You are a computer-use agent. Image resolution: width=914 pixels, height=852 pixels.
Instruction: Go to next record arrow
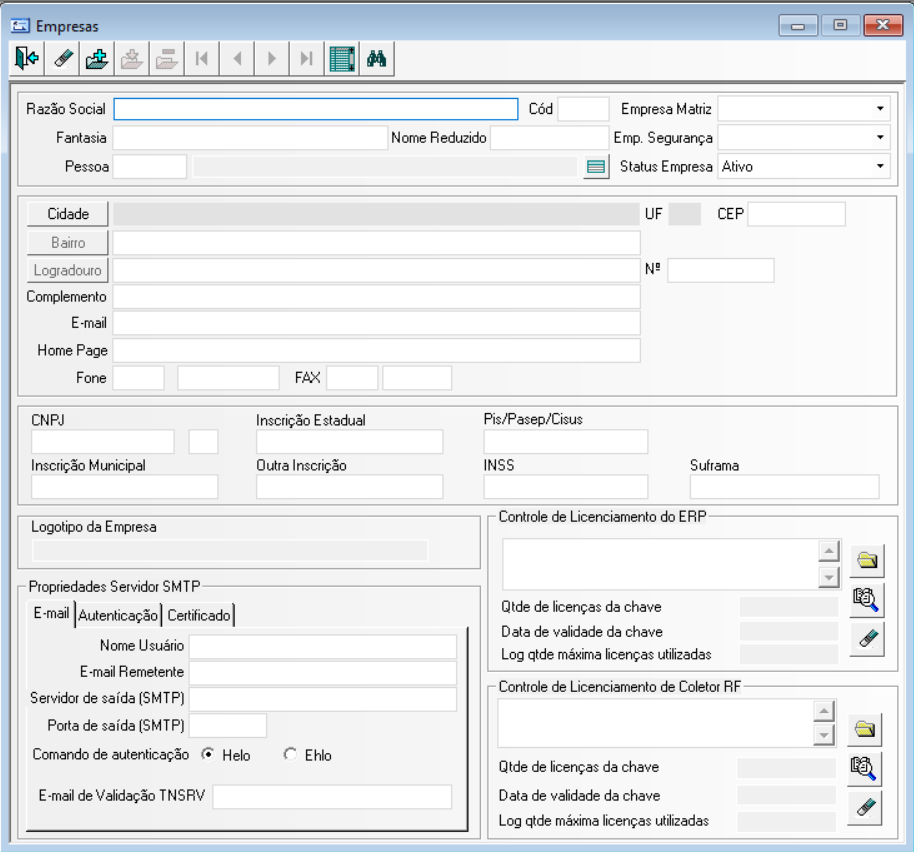(272, 59)
